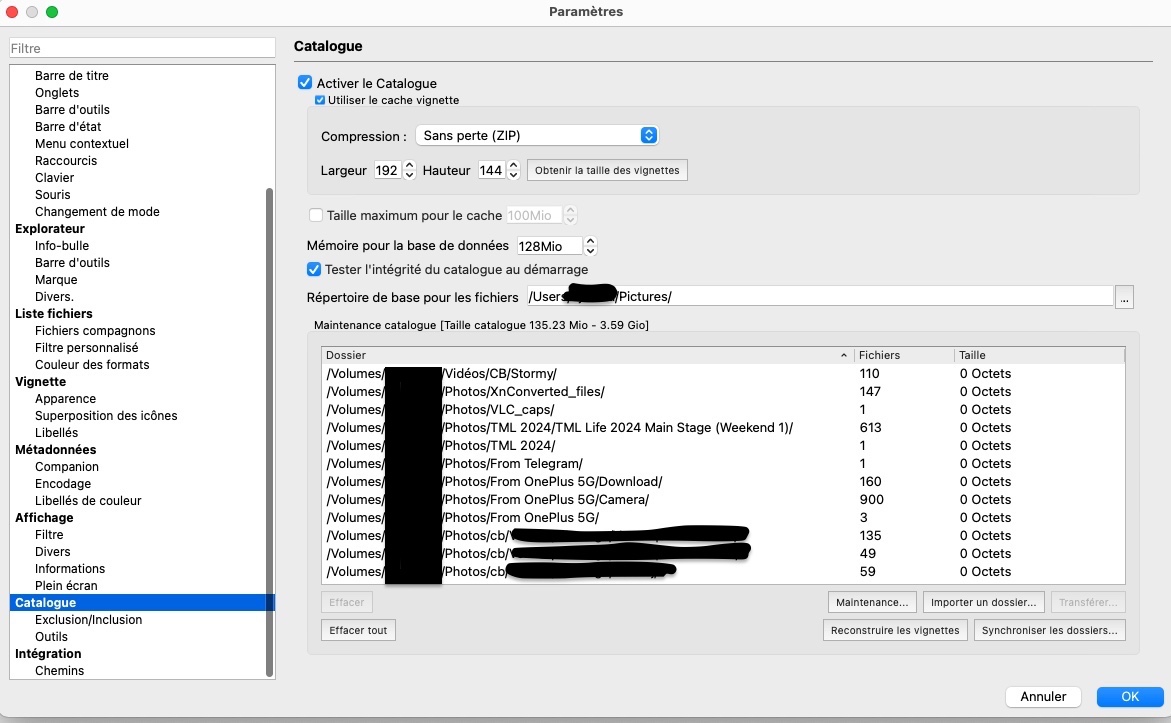Toggle Tester l'intégrité du catalogue au démarrage
Viewport: 1171px width, 723px height.
tap(314, 269)
